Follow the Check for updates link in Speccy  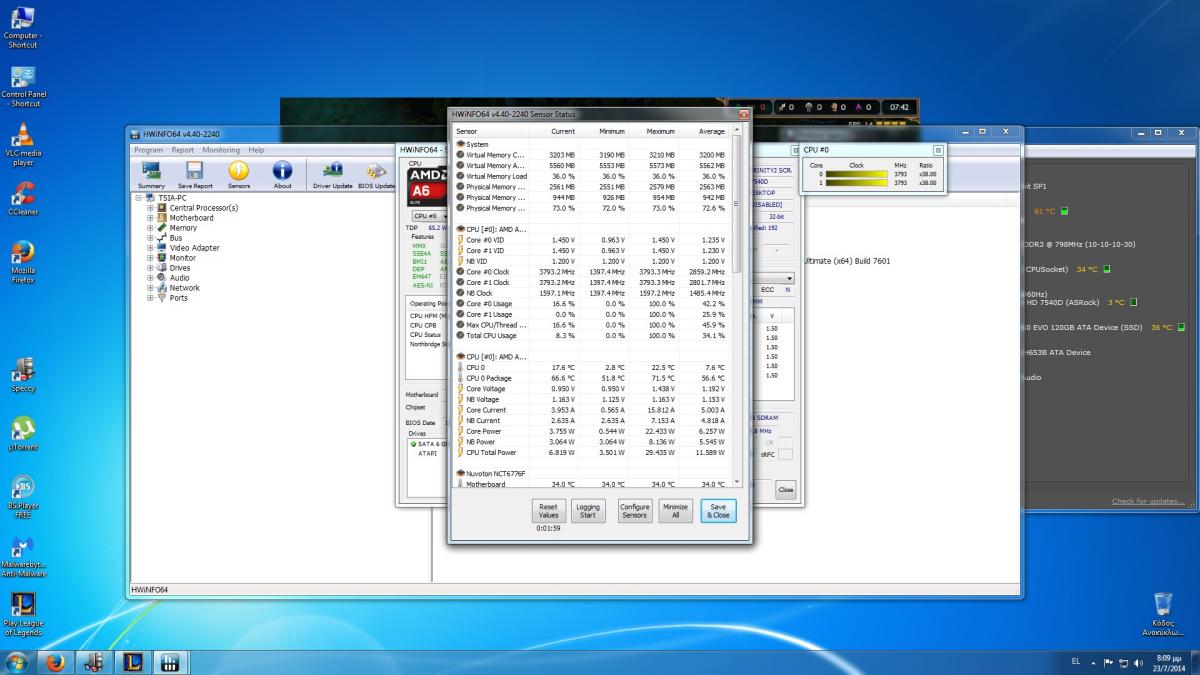click(1147, 501)
